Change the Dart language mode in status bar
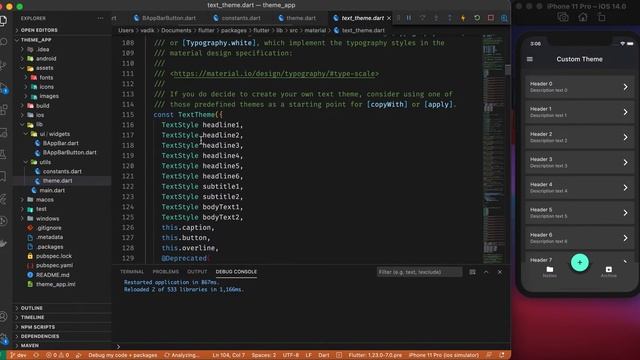The width and height of the screenshot is (640, 360). point(324,355)
